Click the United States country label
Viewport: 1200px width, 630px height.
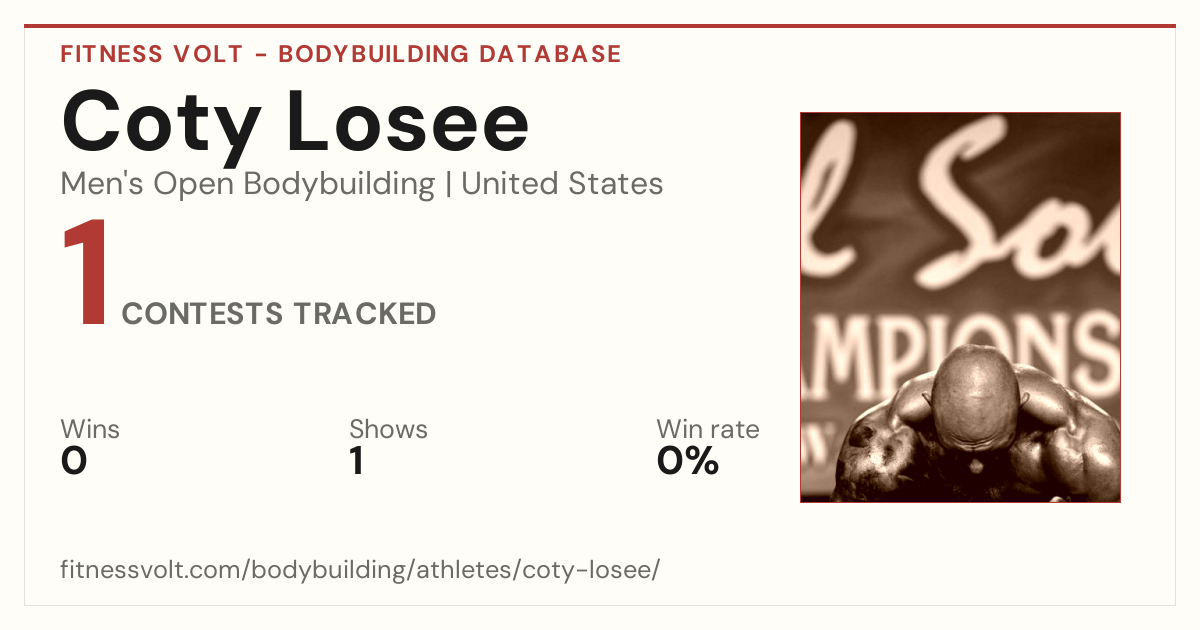(562, 184)
